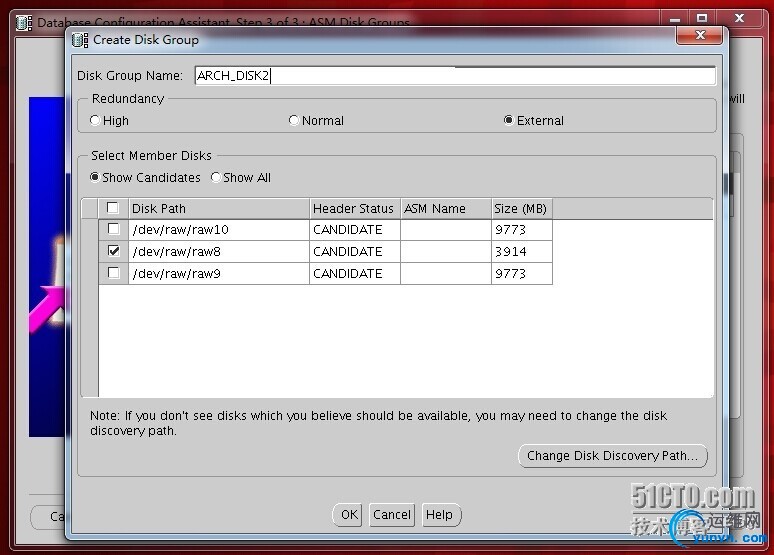774x555 pixels.
Task: Choose Show Candidates radio button
Action: pyautogui.click(x=95, y=177)
